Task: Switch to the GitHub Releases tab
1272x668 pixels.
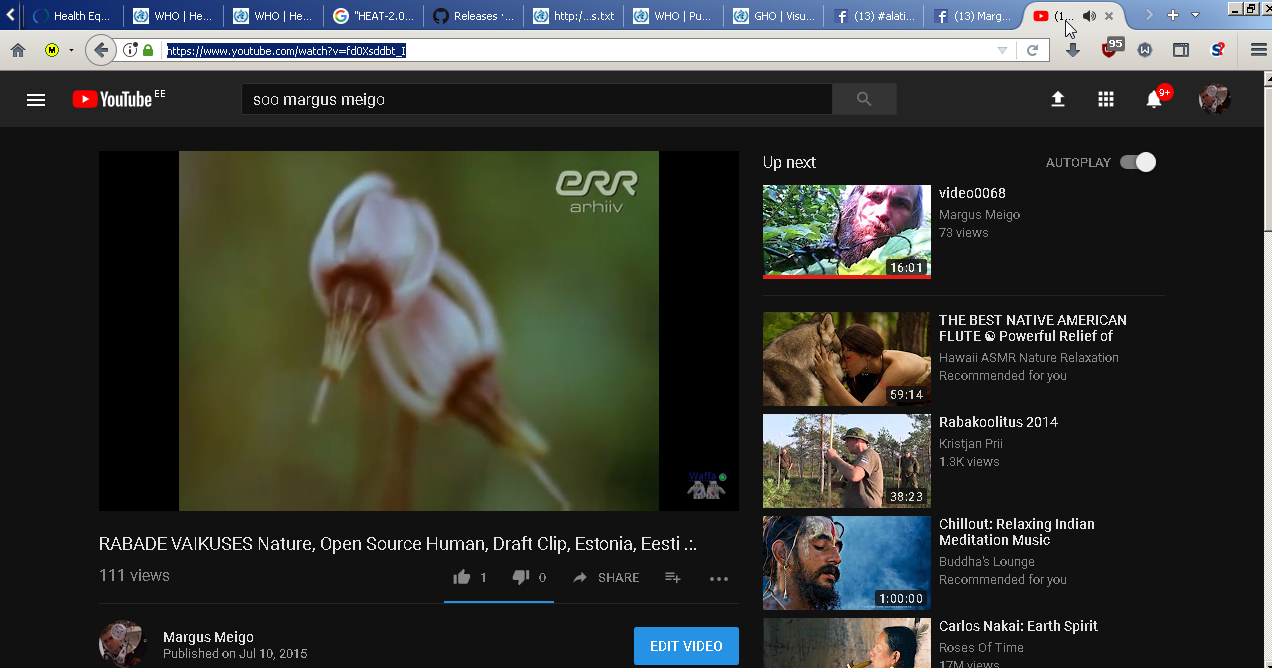Action: [474, 16]
